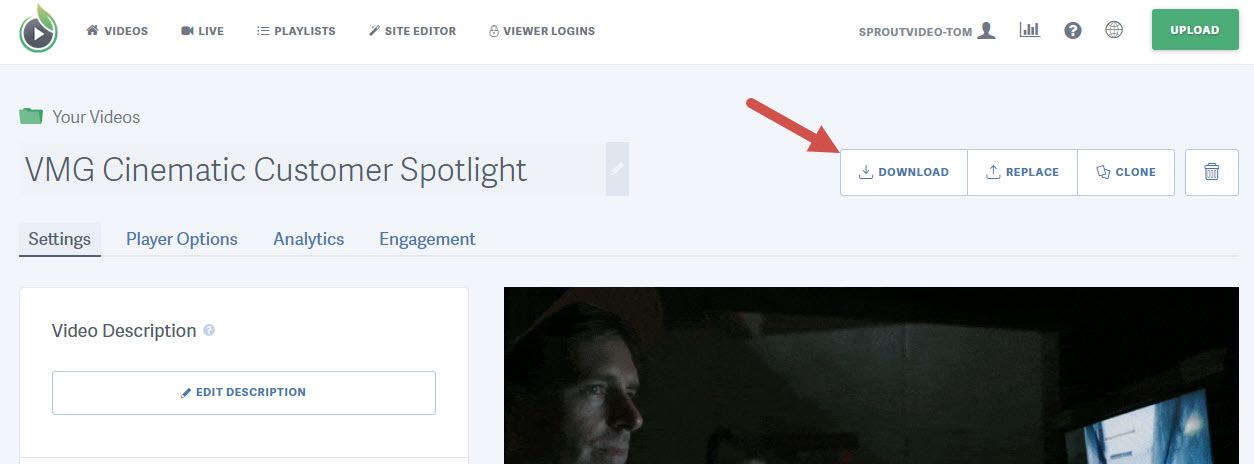Screen dimensions: 1254x464
Task: Open the sproutvideo-tom account menu
Action: tap(926, 31)
